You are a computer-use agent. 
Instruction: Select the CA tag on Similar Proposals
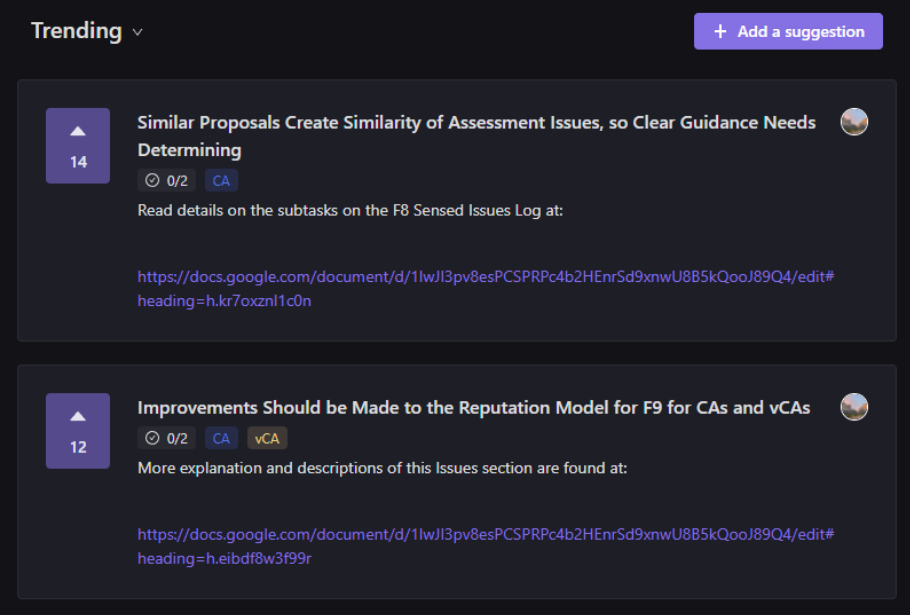[x=221, y=181]
